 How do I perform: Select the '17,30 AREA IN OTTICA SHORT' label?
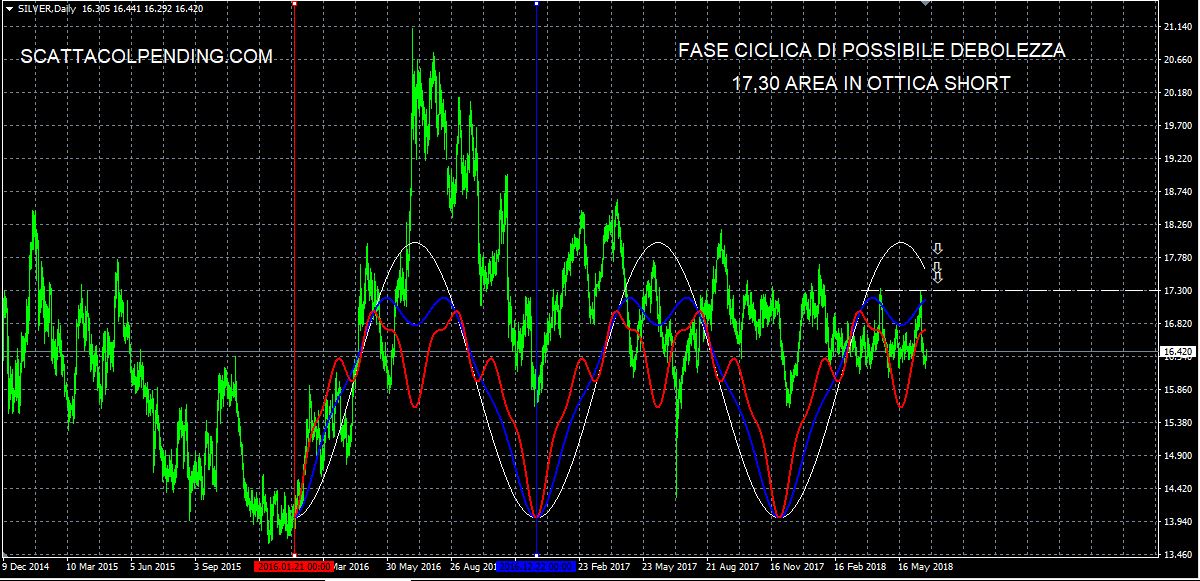click(871, 84)
